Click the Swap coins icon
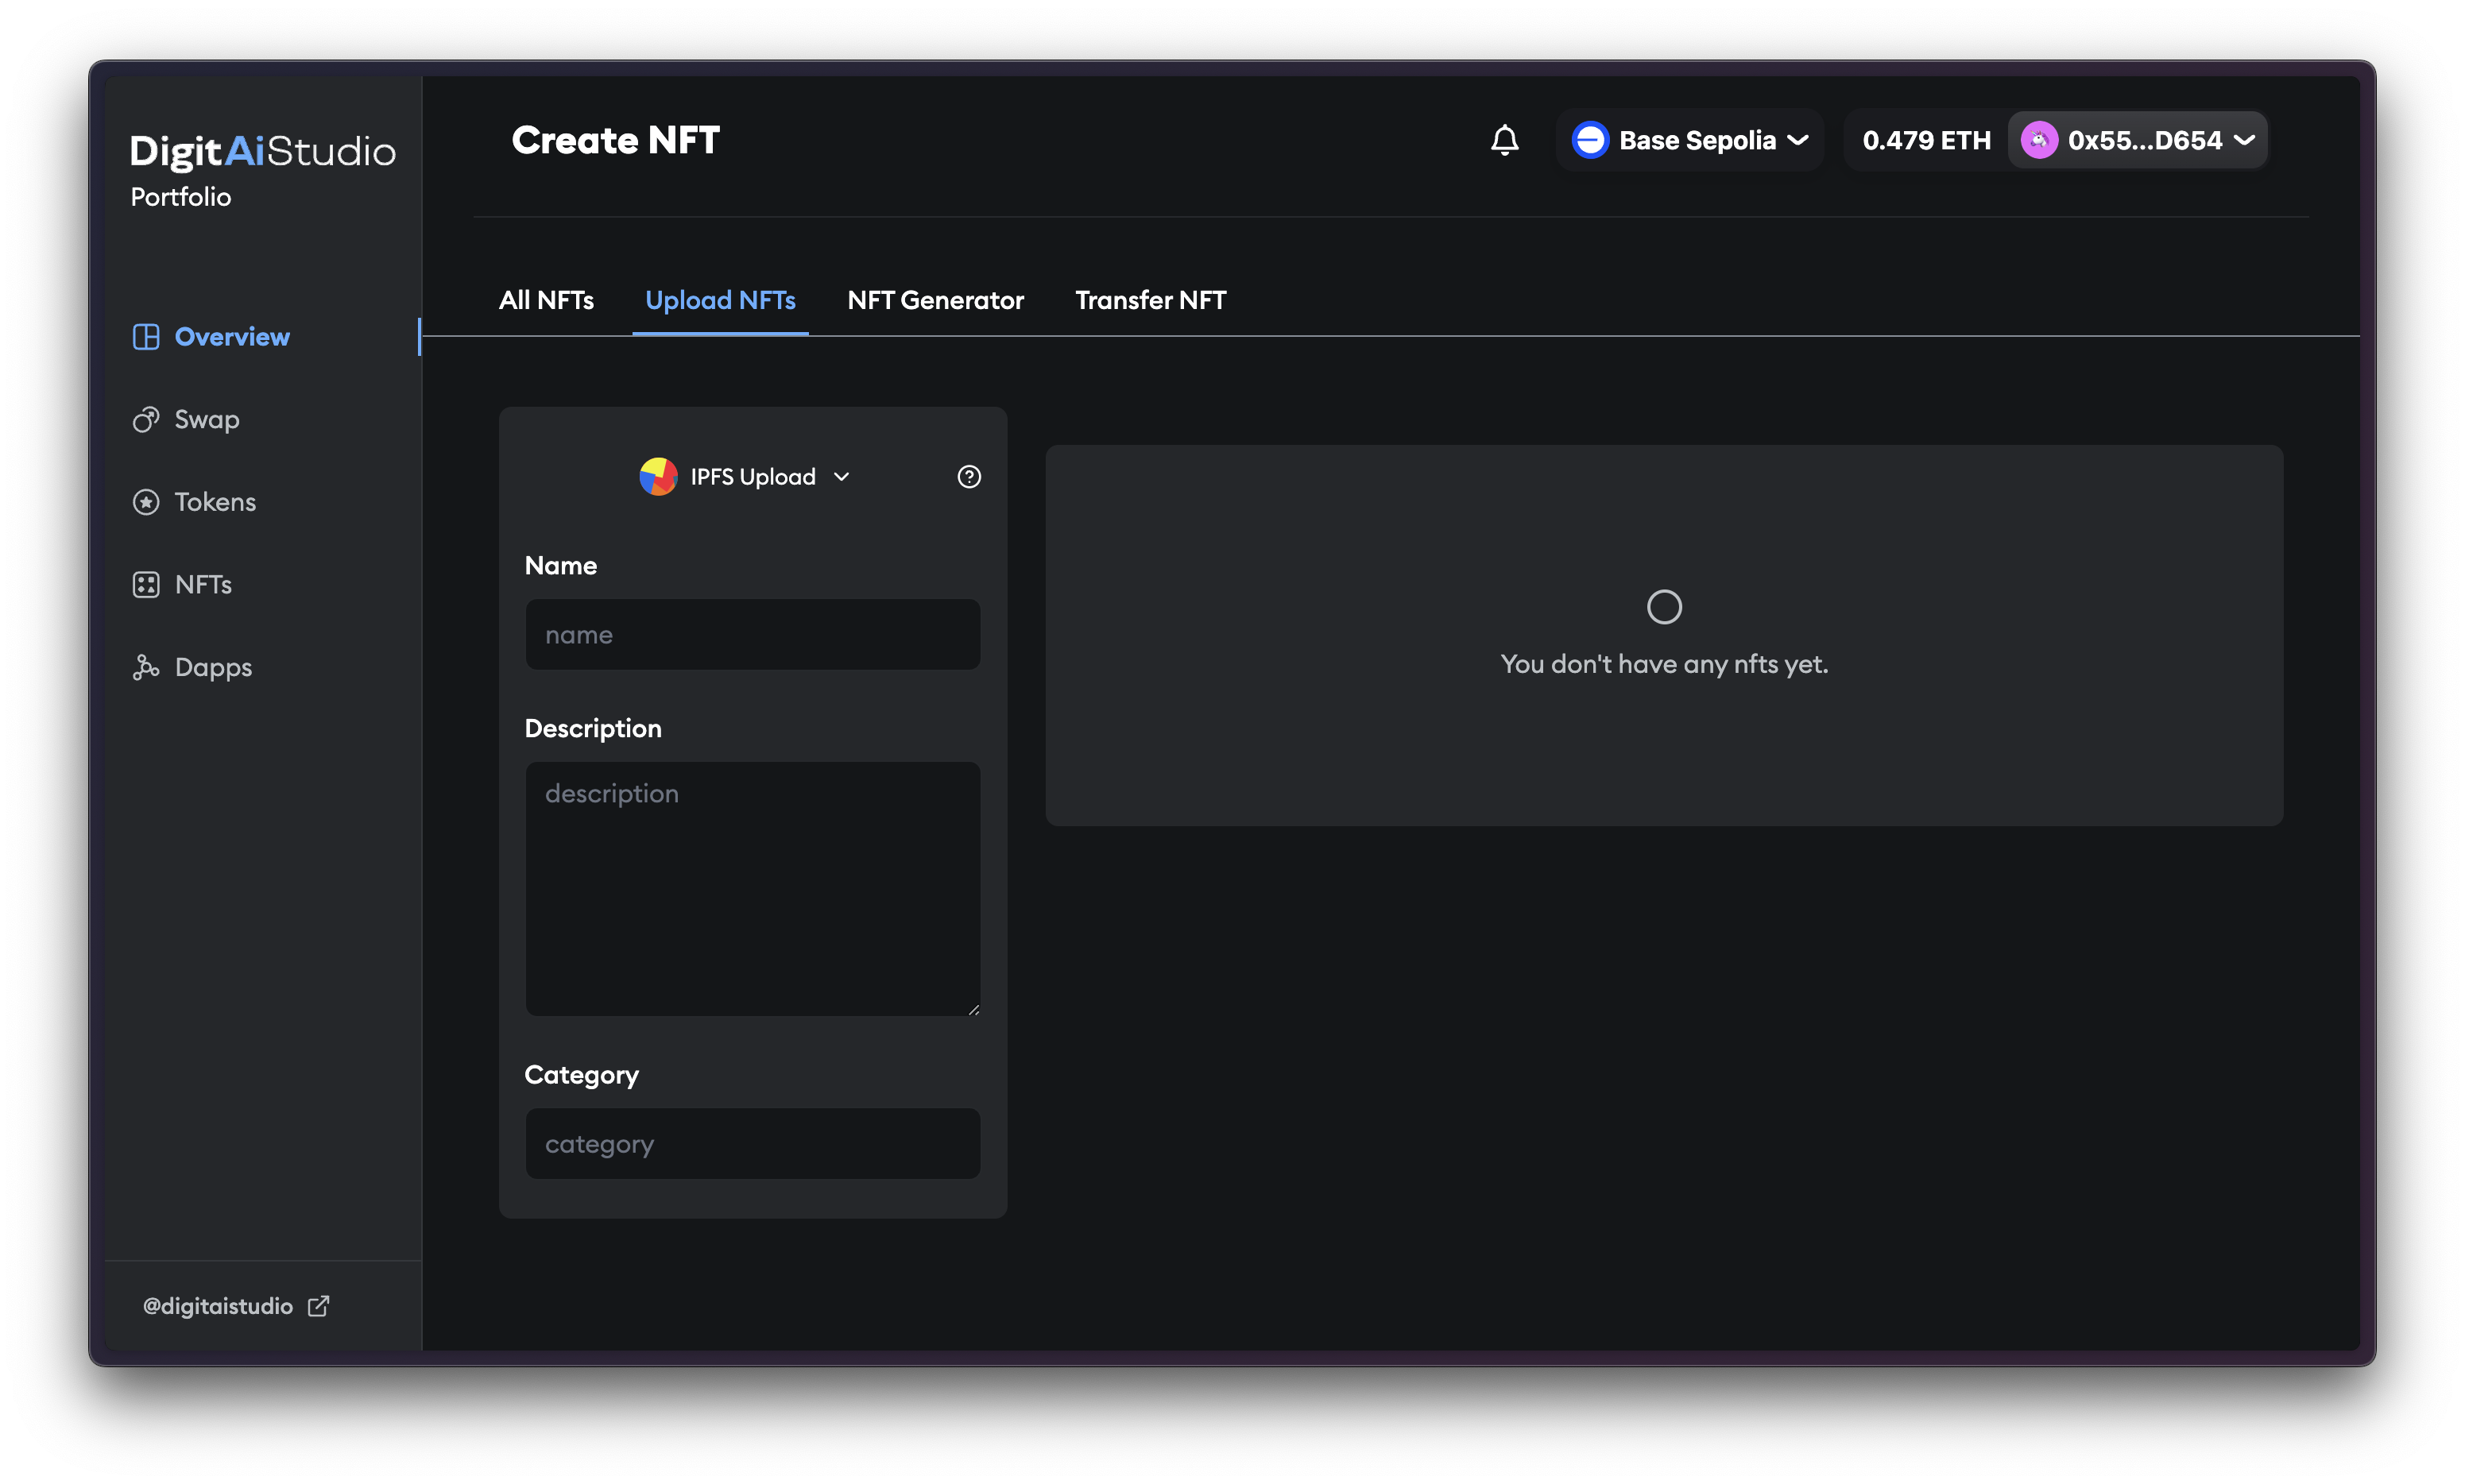 point(146,420)
